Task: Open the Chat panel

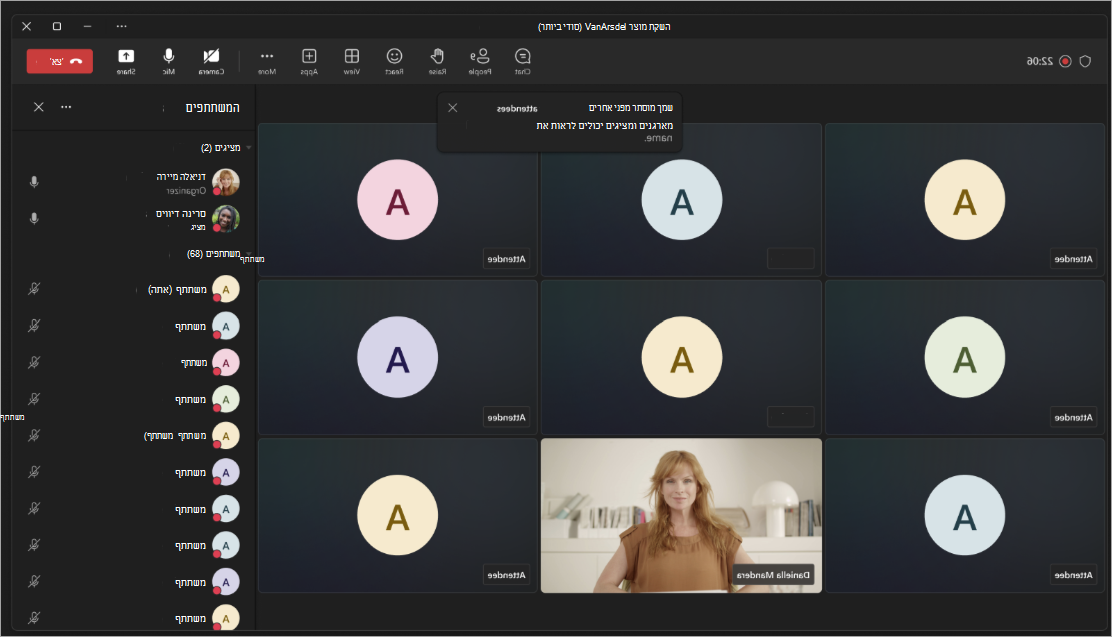Action: pos(523,61)
